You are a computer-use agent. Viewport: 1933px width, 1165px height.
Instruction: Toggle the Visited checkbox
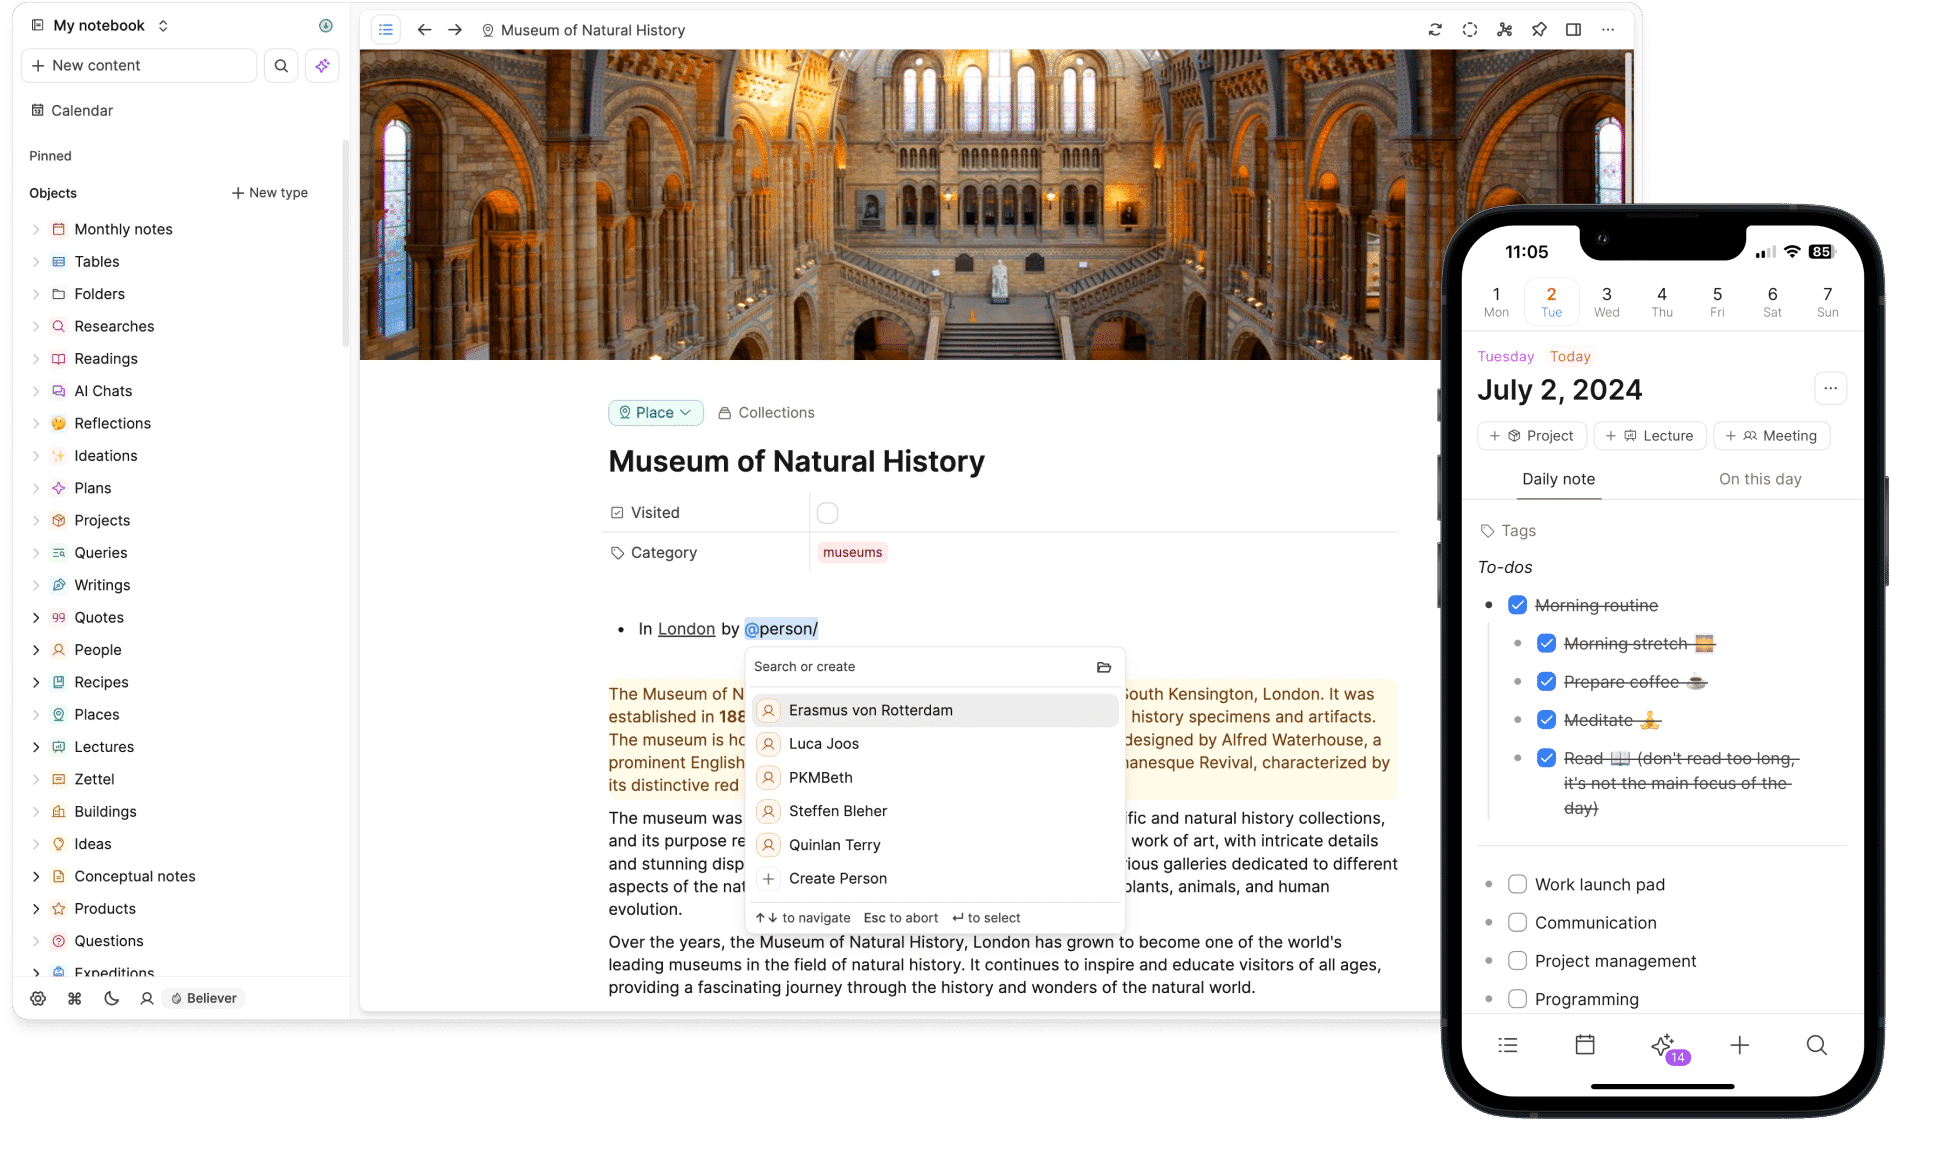827,513
